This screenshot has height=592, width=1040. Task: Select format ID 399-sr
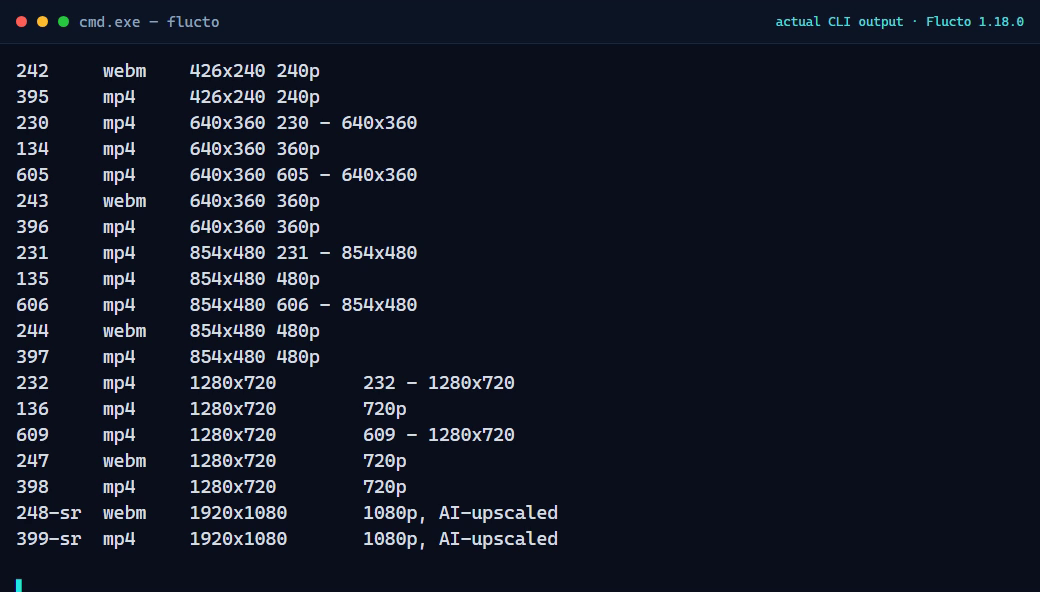coord(48,539)
